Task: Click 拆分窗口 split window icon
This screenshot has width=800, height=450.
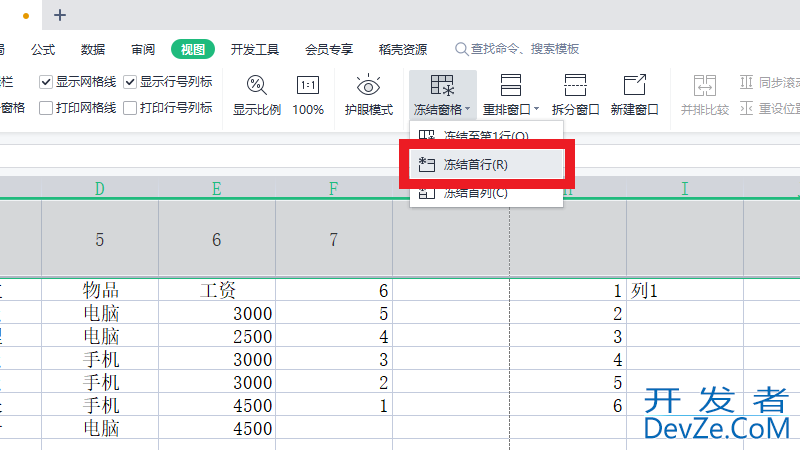Action: [x=575, y=85]
